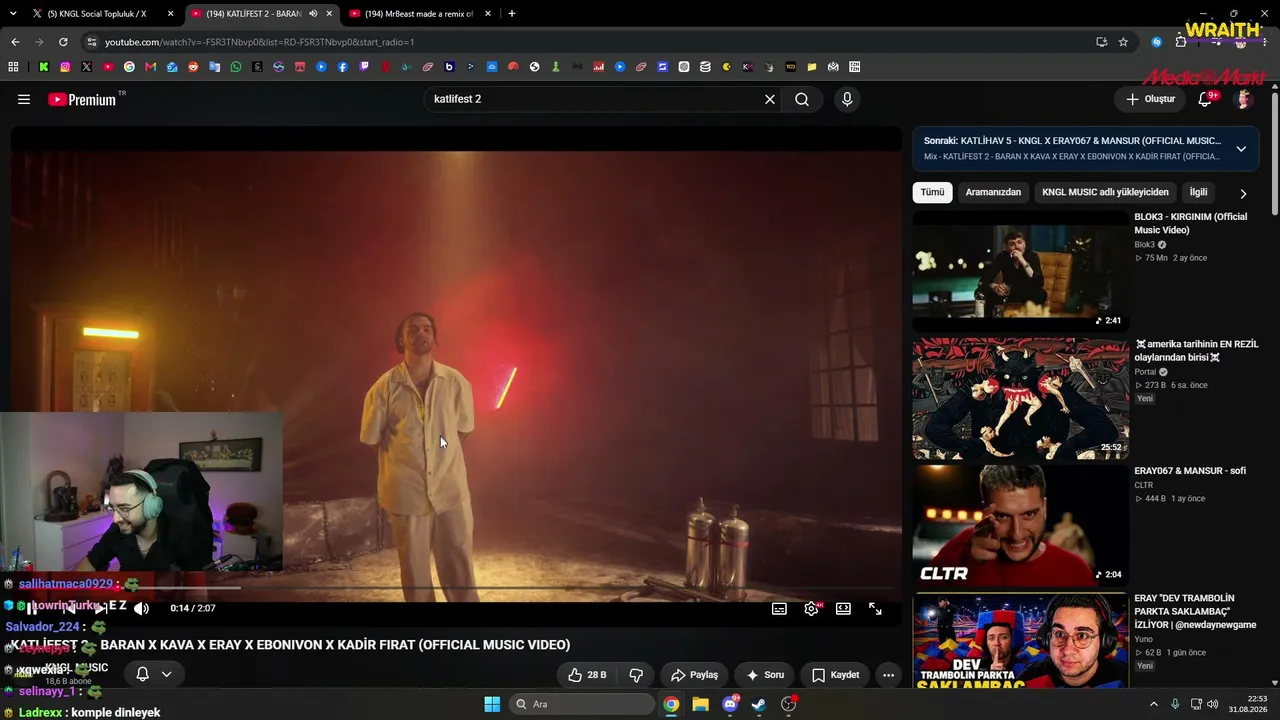Clear the search box with the X icon

point(770,99)
